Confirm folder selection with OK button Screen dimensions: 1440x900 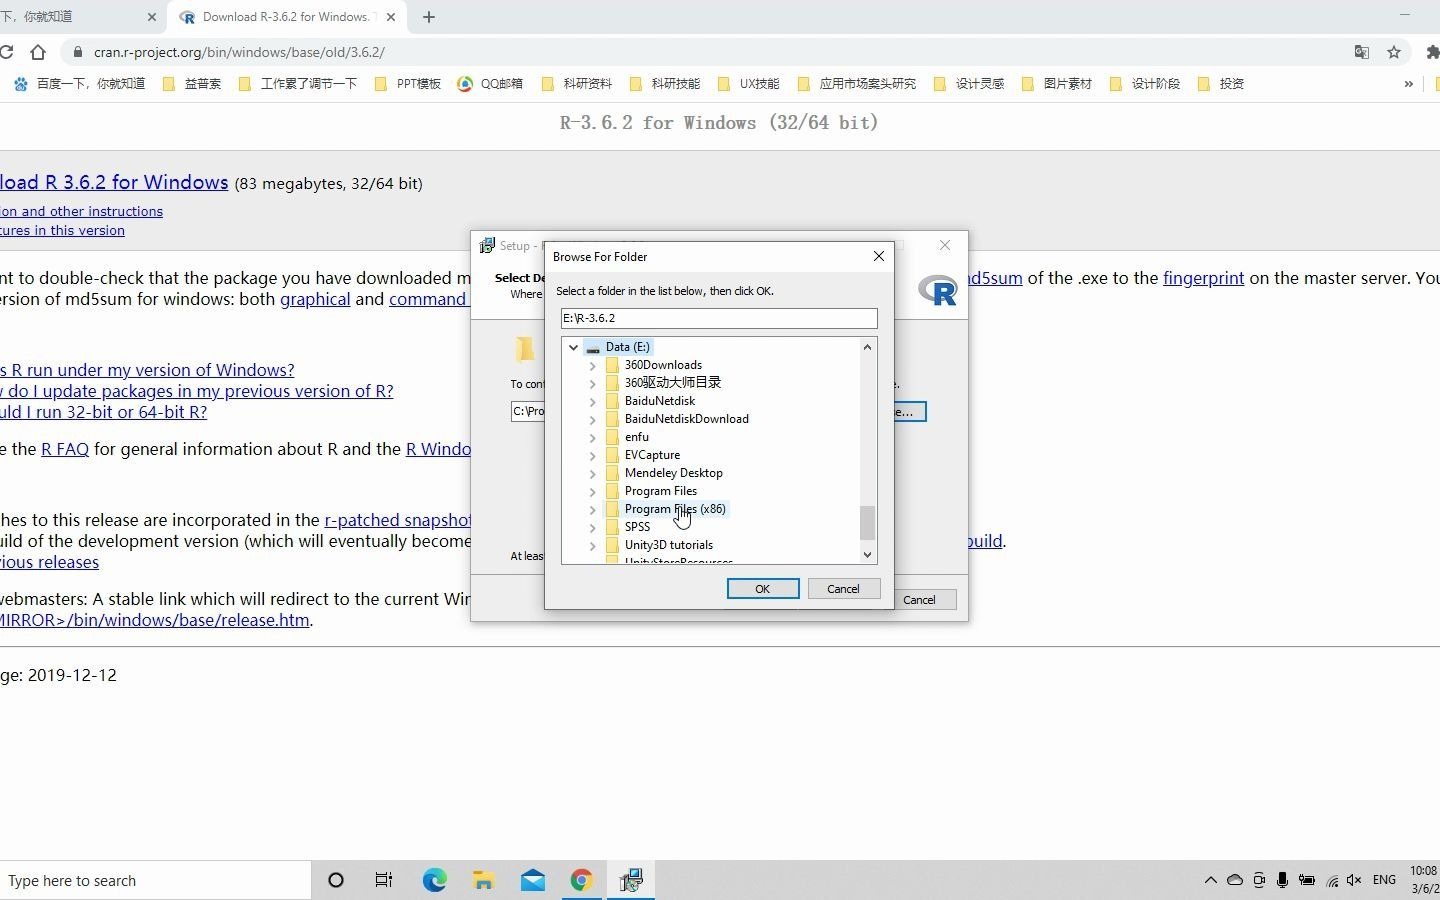[x=763, y=589]
